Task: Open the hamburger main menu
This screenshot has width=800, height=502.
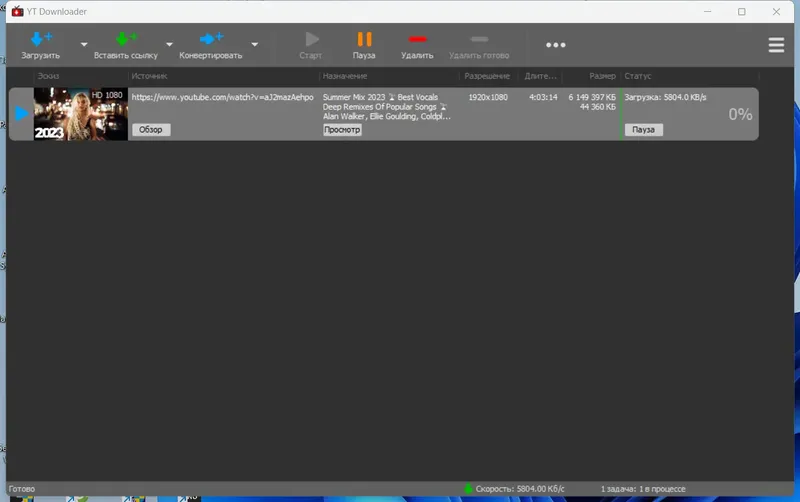Action: (776, 45)
